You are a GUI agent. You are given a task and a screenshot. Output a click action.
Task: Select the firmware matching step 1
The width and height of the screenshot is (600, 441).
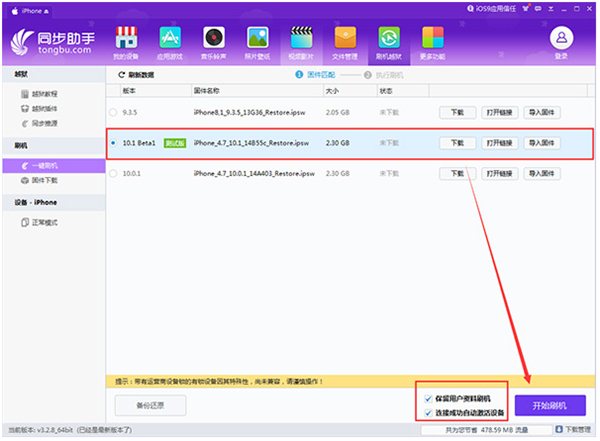[315, 75]
